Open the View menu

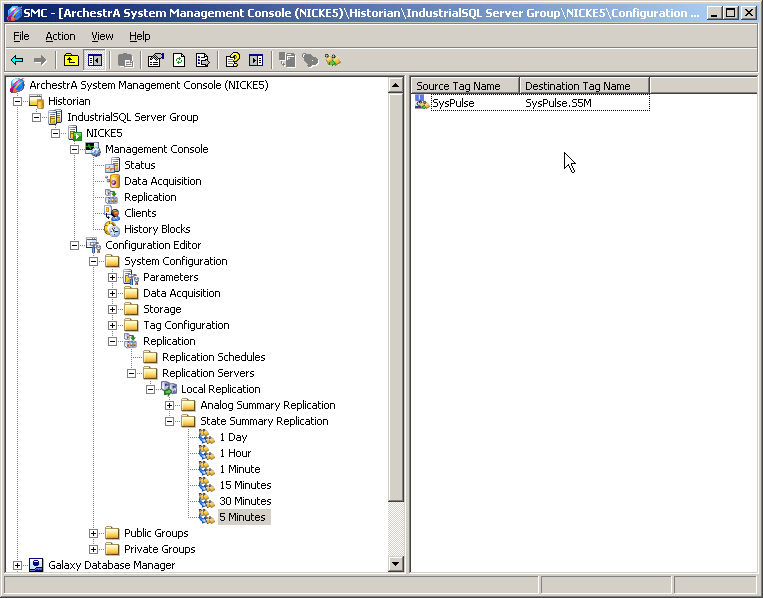[102, 36]
